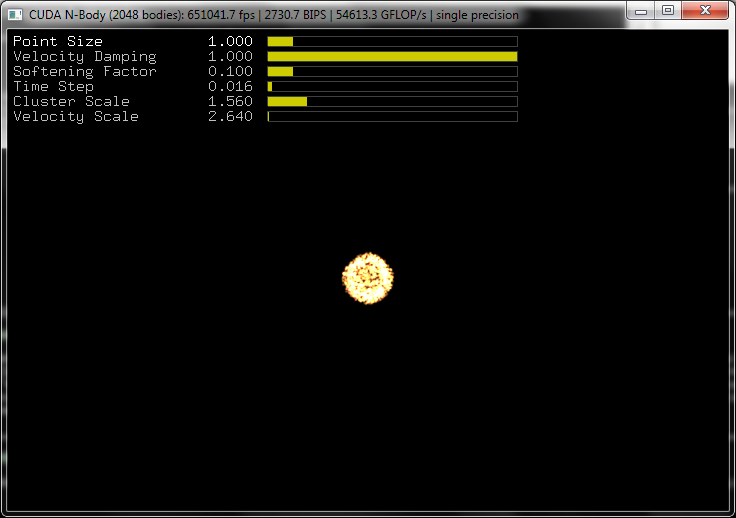Click the Velocity Scale slider bar
Viewport: 736px width, 518px height.
click(x=392, y=117)
